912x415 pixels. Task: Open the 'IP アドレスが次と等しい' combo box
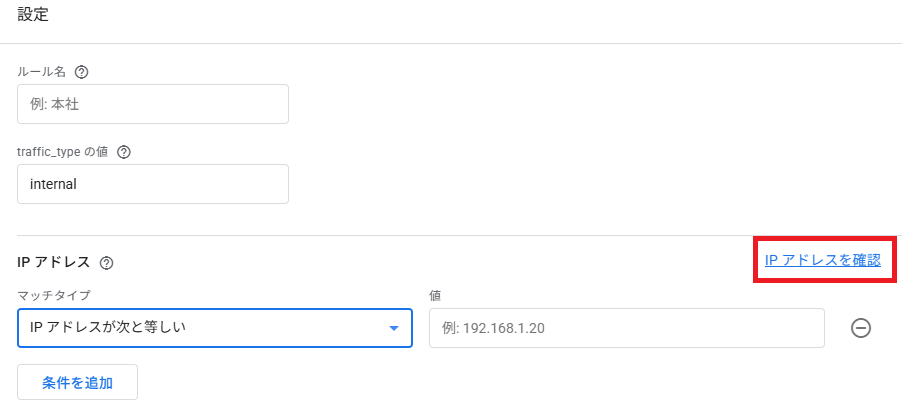215,328
